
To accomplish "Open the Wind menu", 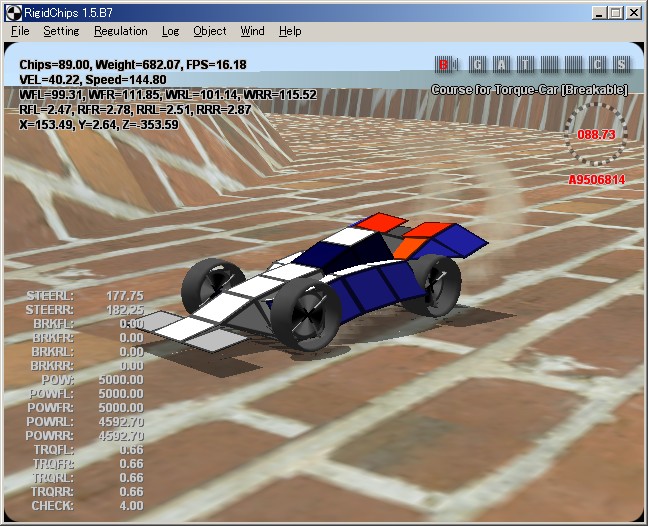I will 252,31.
